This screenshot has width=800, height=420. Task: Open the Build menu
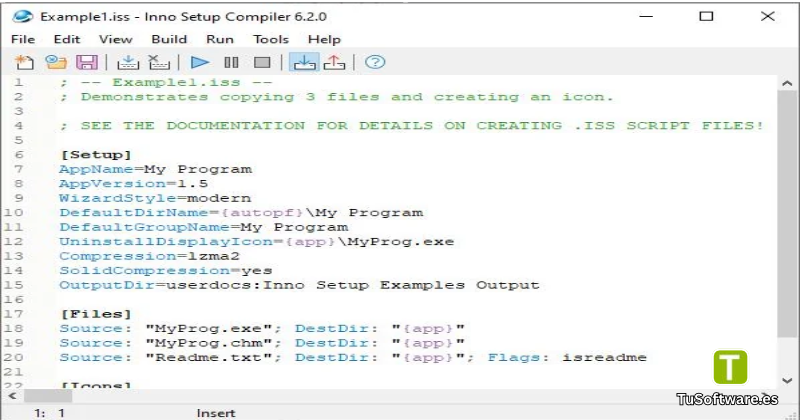point(169,39)
